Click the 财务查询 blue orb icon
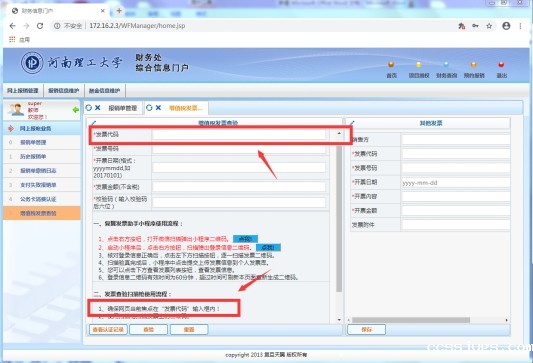This screenshot has width=533, height=363. 446,65
